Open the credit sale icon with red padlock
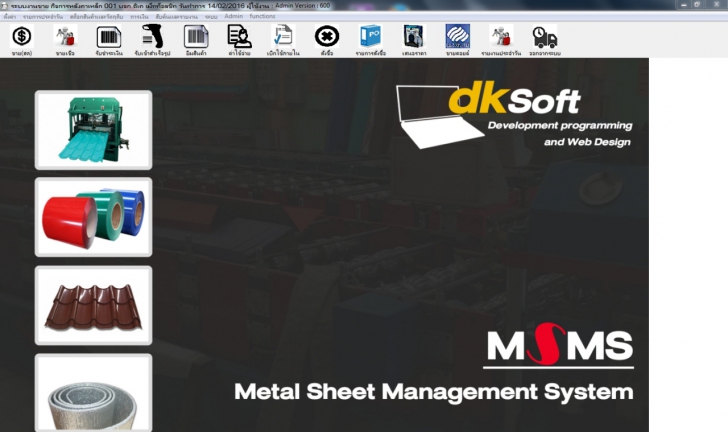Image resolution: width=728 pixels, height=432 pixels. click(65, 36)
